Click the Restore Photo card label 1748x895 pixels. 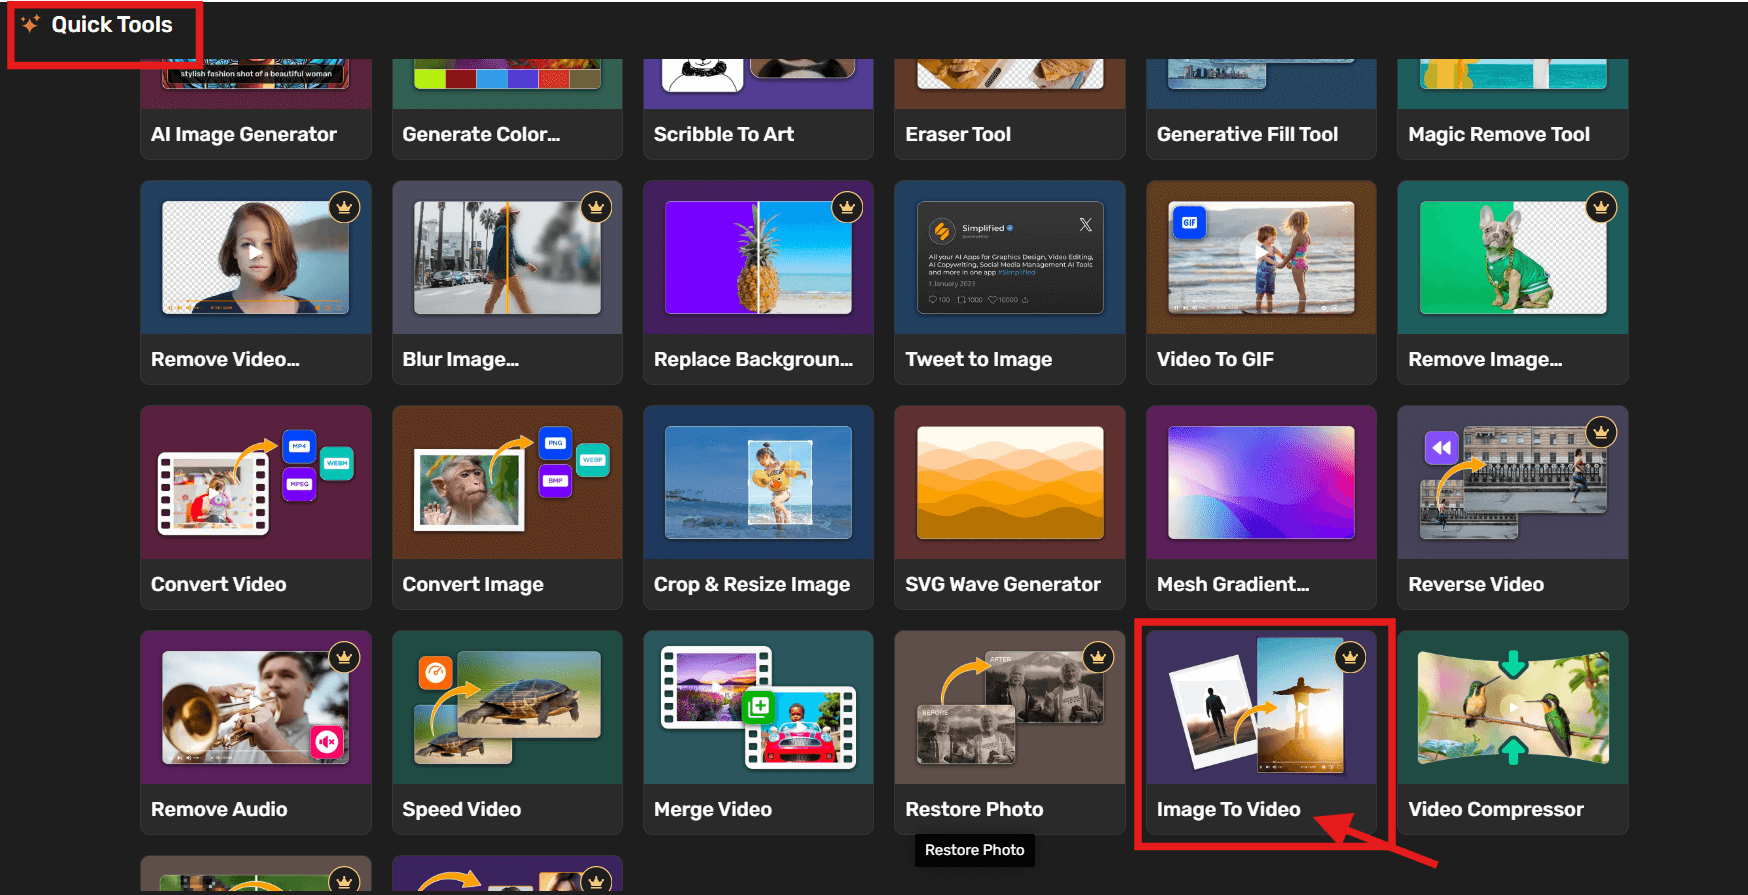pos(974,809)
